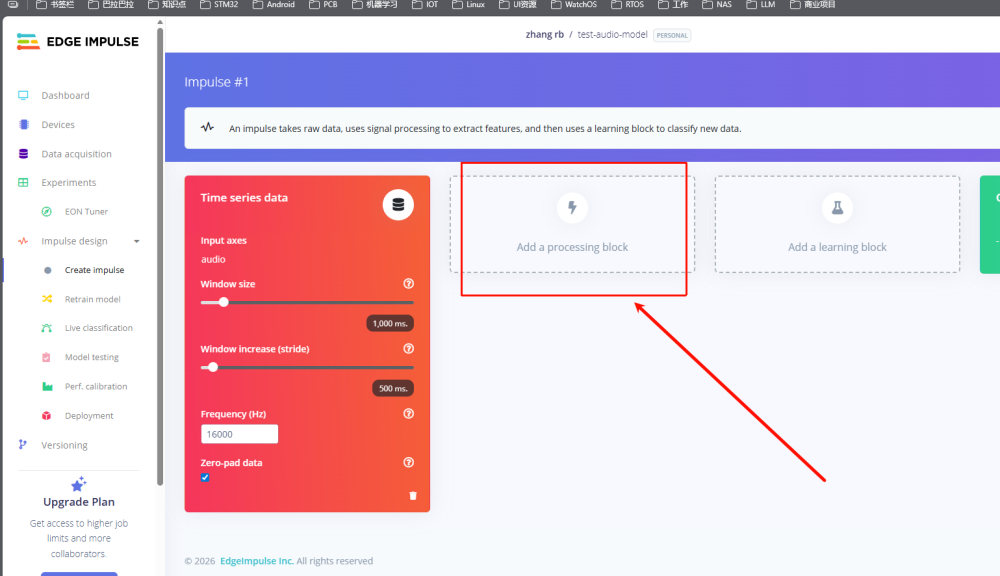Click Add a processing block
Screen dimensions: 1000x576
pyautogui.click(x=572, y=247)
